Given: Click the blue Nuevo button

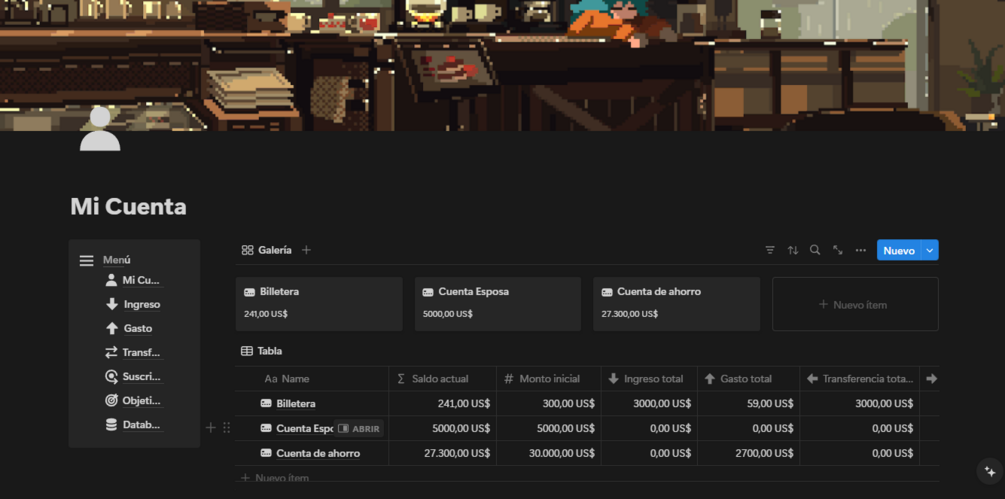Looking at the screenshot, I should coord(899,250).
